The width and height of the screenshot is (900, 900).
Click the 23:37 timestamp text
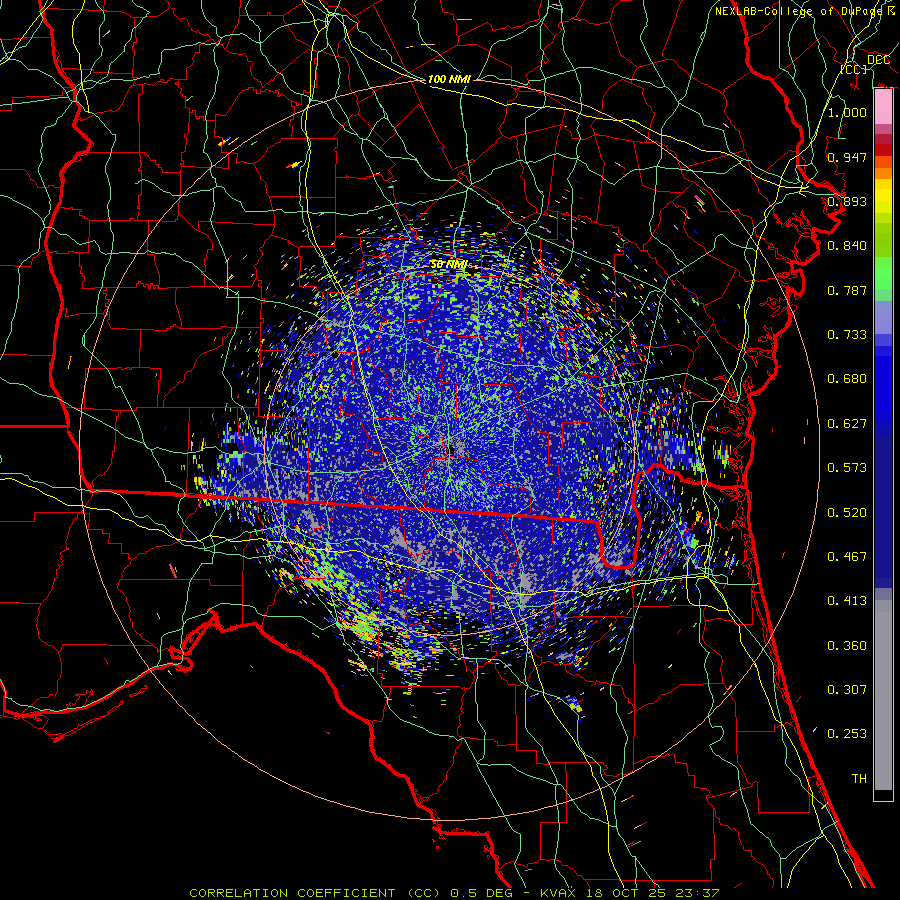[695, 893]
